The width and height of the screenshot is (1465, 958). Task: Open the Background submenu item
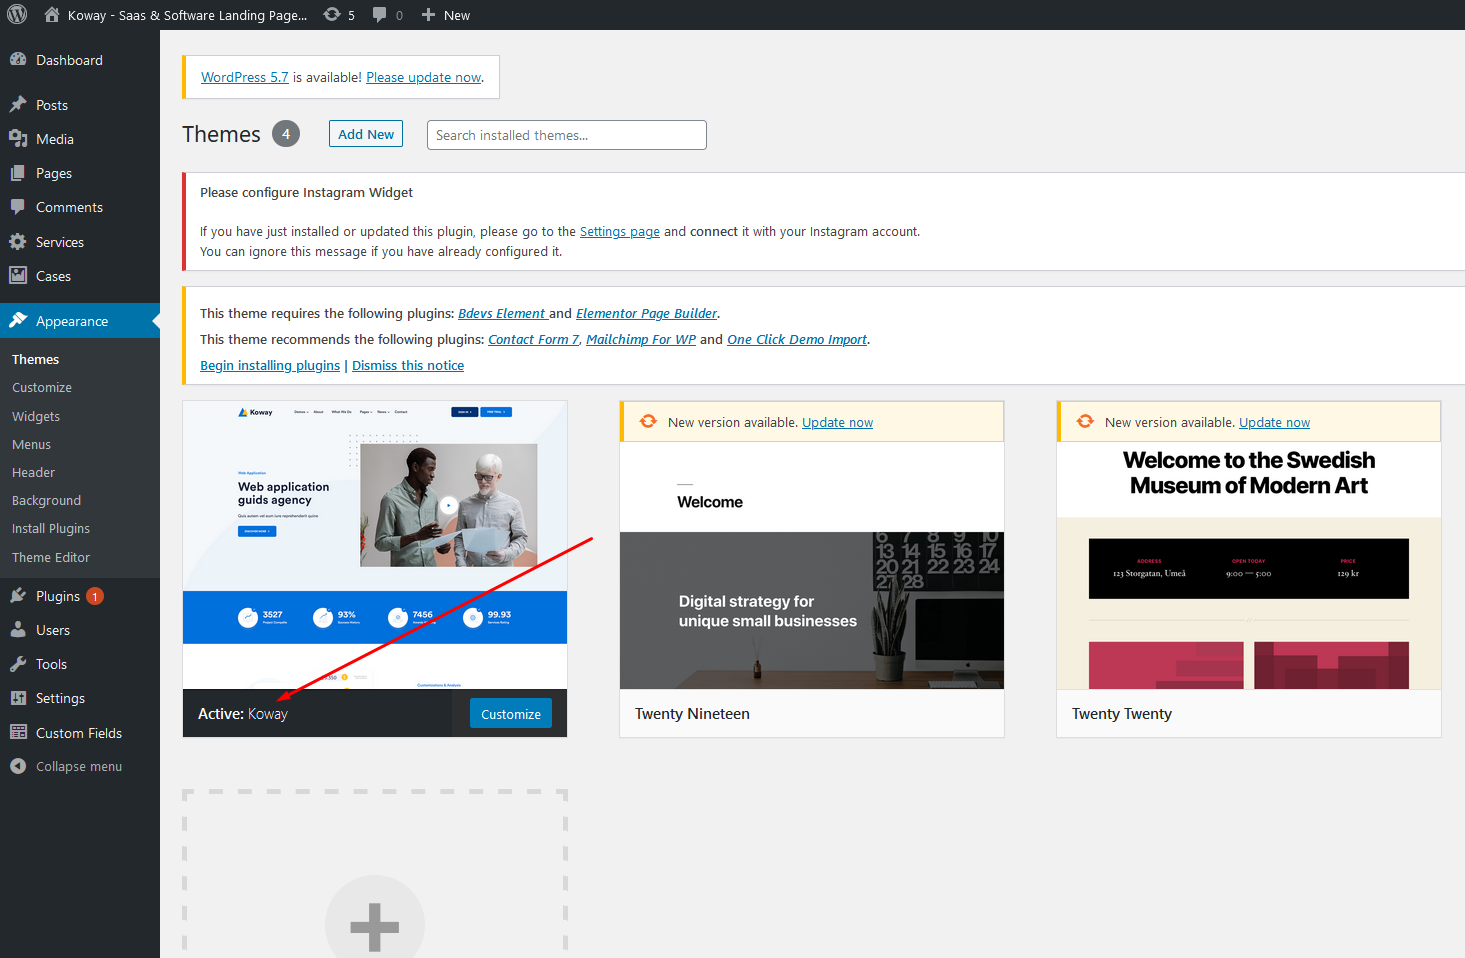46,500
